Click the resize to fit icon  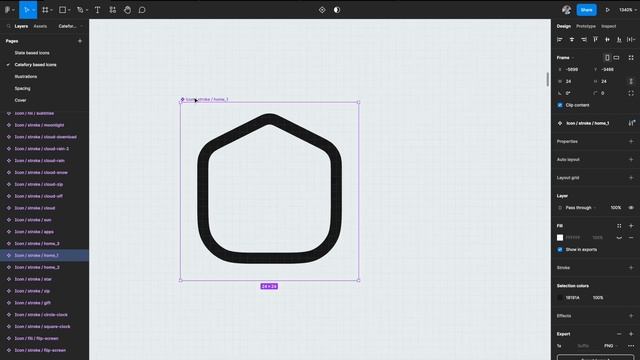(x=631, y=58)
